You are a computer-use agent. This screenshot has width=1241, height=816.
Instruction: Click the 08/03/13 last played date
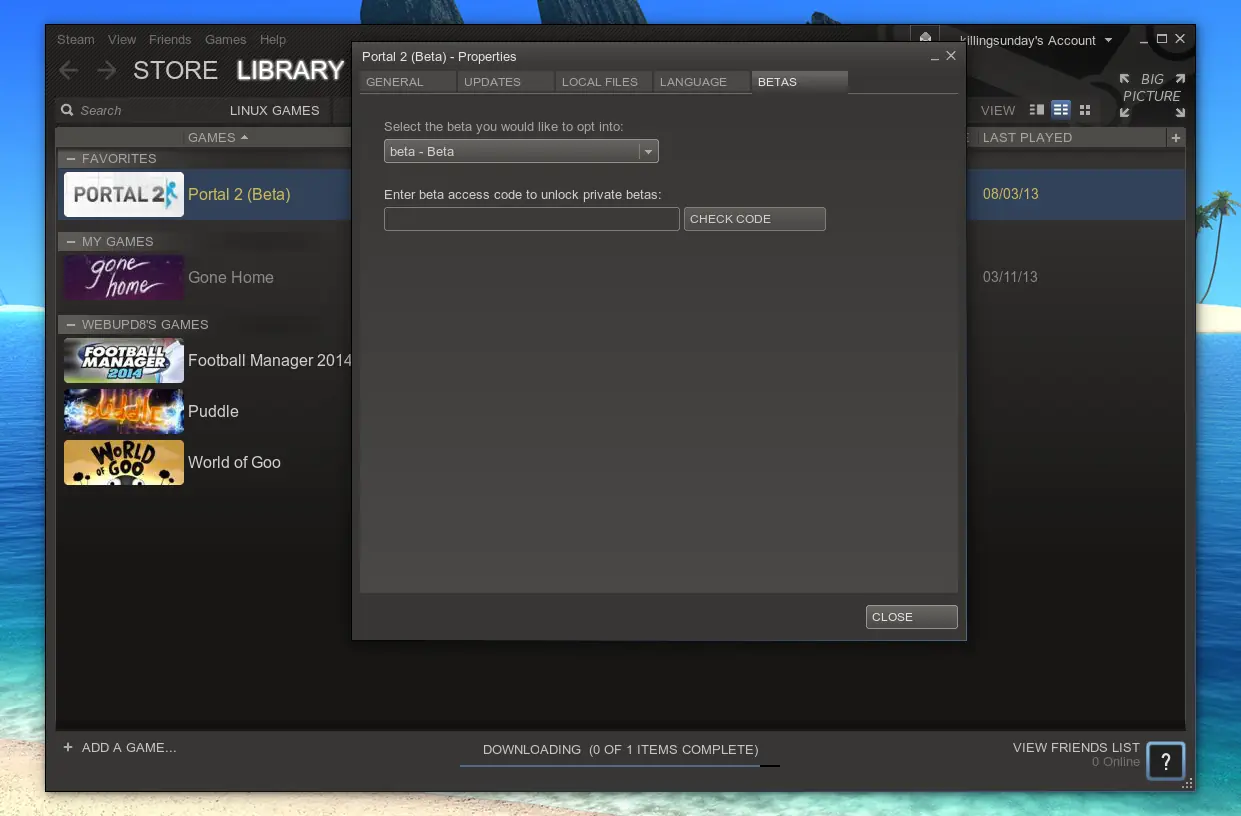(1011, 194)
